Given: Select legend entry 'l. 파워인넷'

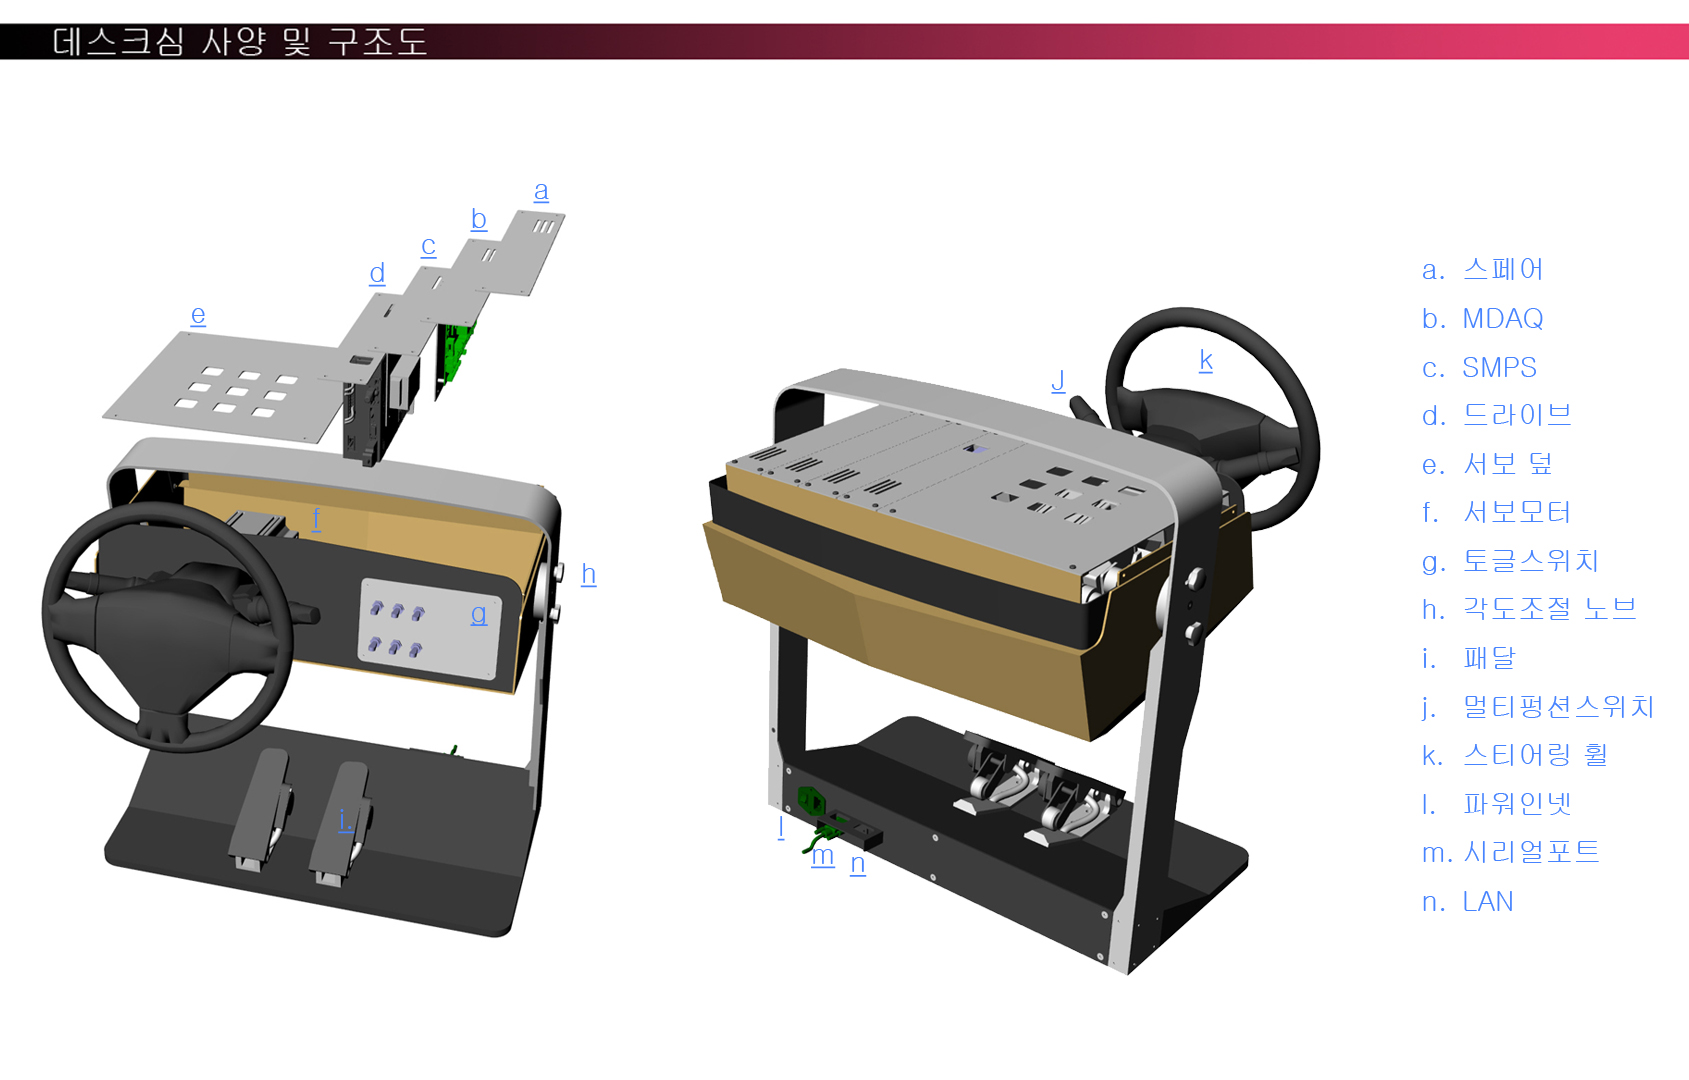Looking at the screenshot, I should 1497,804.
